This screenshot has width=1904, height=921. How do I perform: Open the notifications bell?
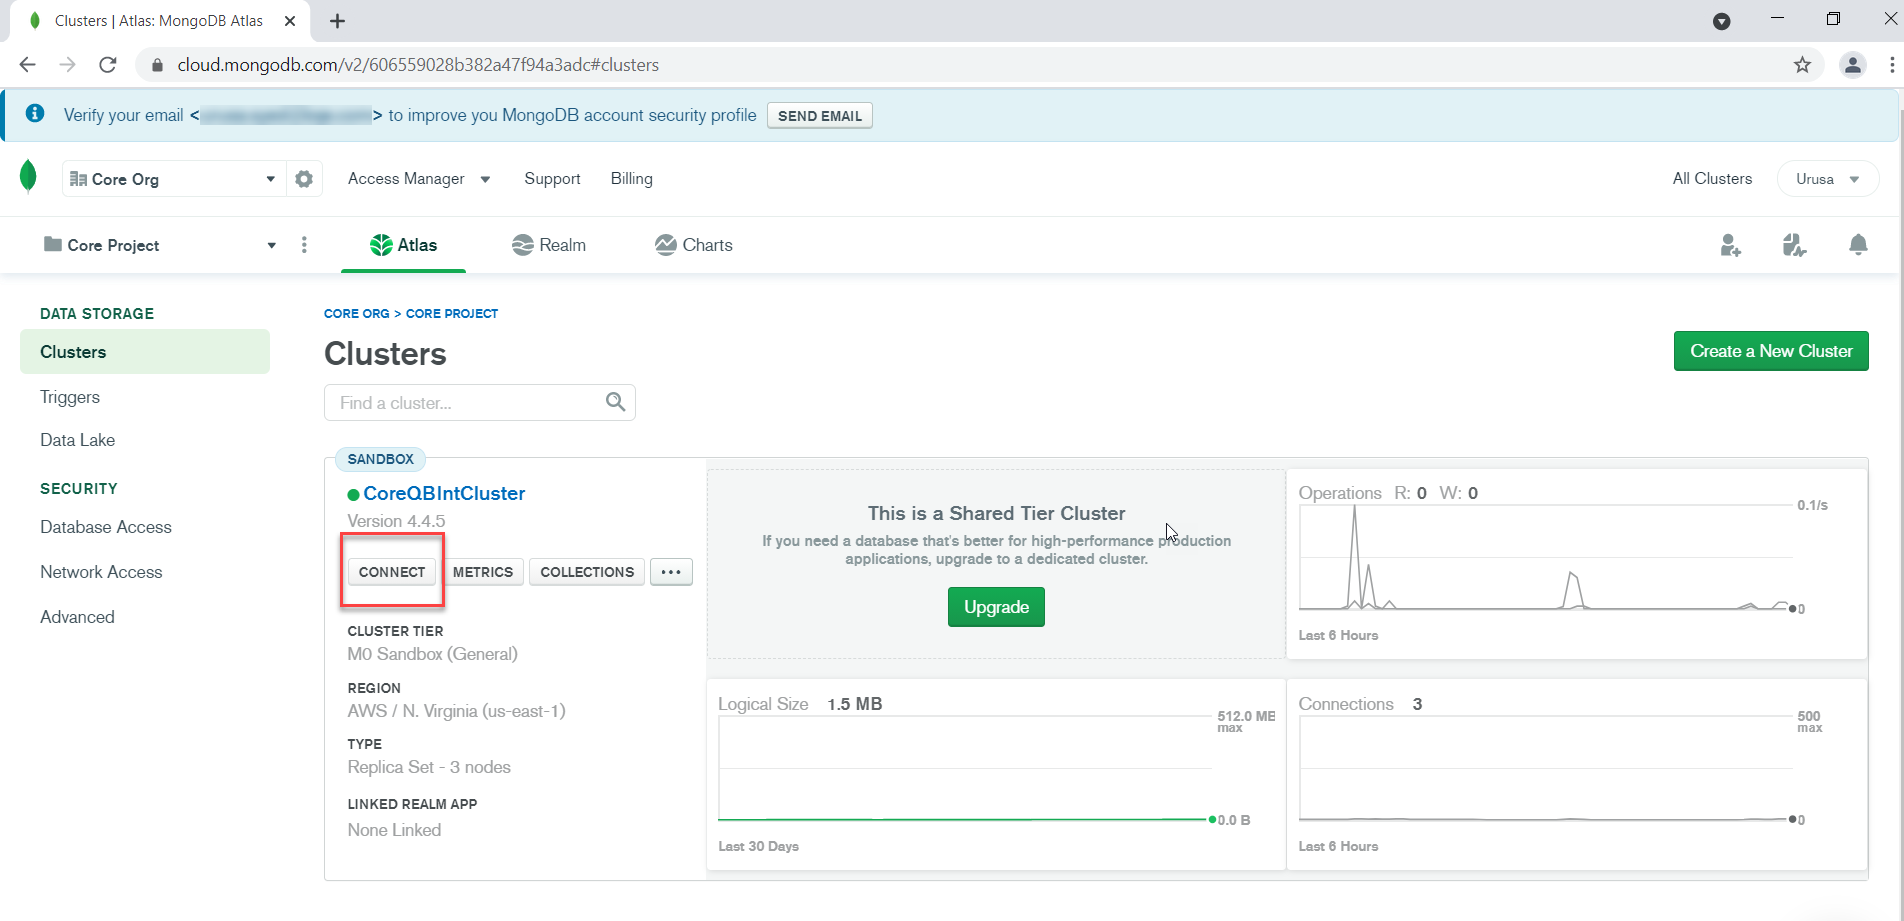[1858, 245]
